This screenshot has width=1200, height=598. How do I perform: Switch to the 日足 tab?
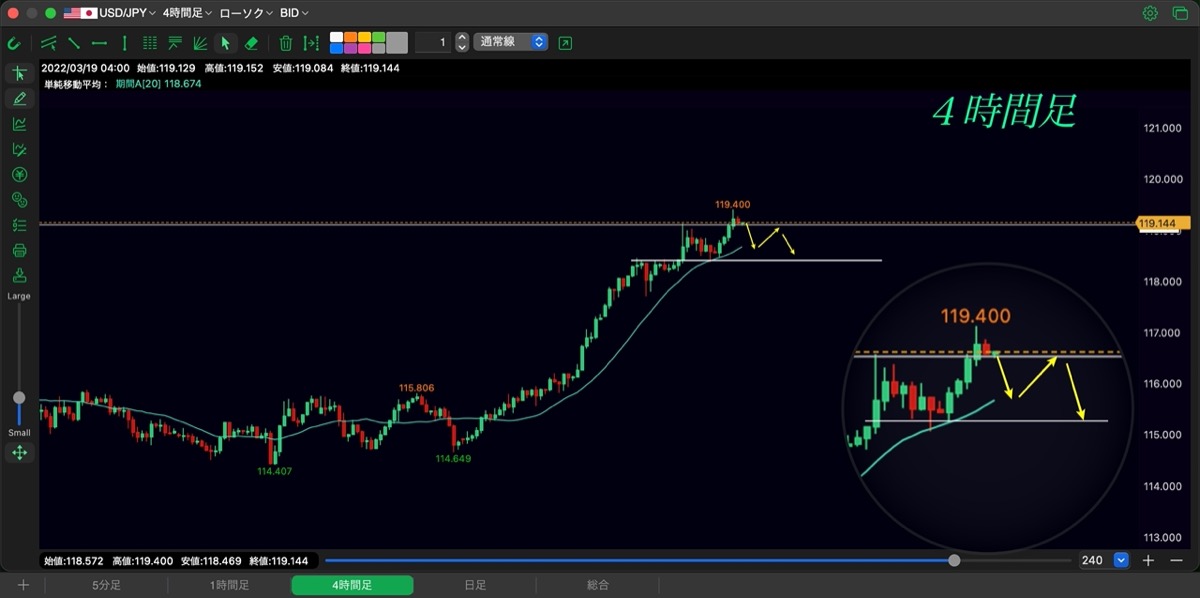pos(475,585)
